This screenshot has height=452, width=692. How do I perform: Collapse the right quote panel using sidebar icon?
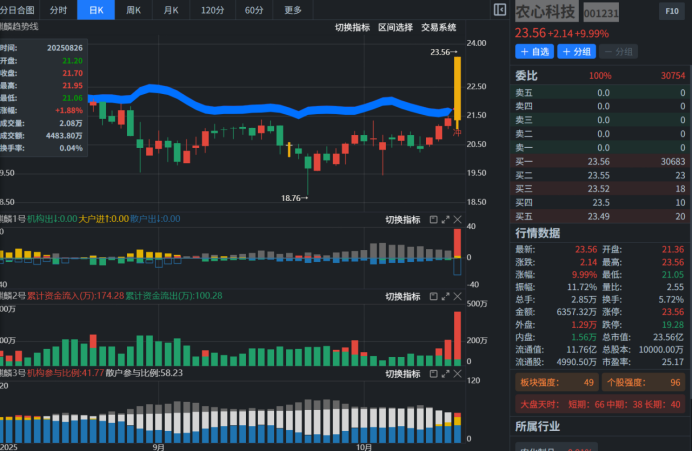tap(500, 10)
